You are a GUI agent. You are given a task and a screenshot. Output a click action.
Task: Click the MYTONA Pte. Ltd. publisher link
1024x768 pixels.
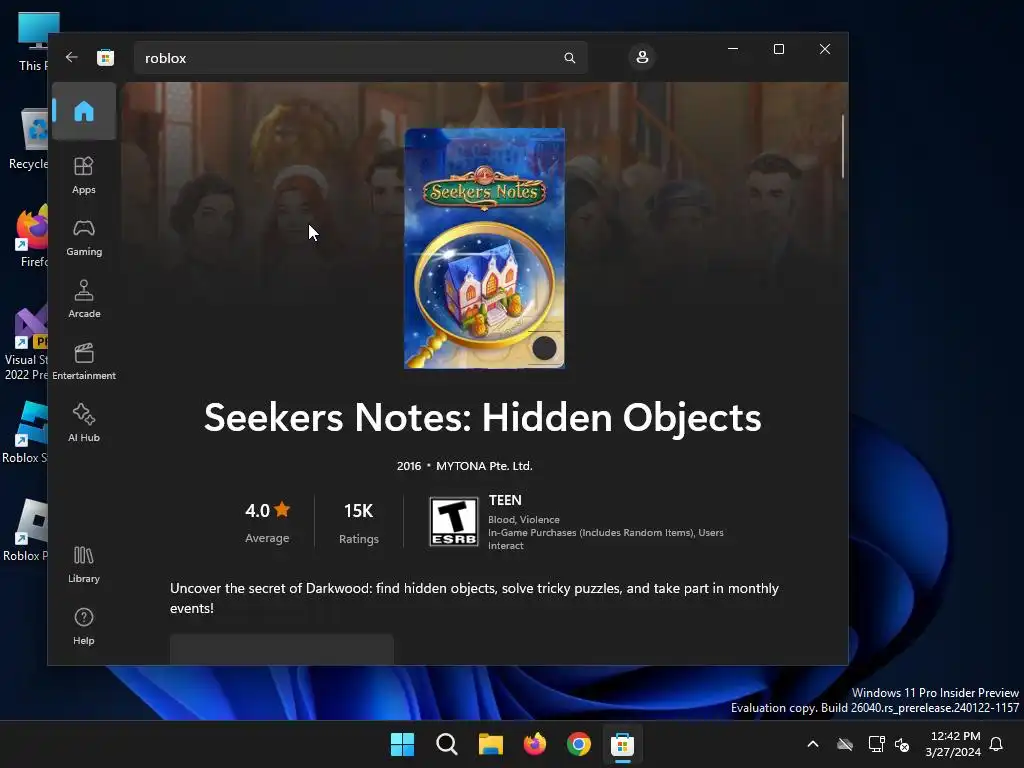pos(484,466)
